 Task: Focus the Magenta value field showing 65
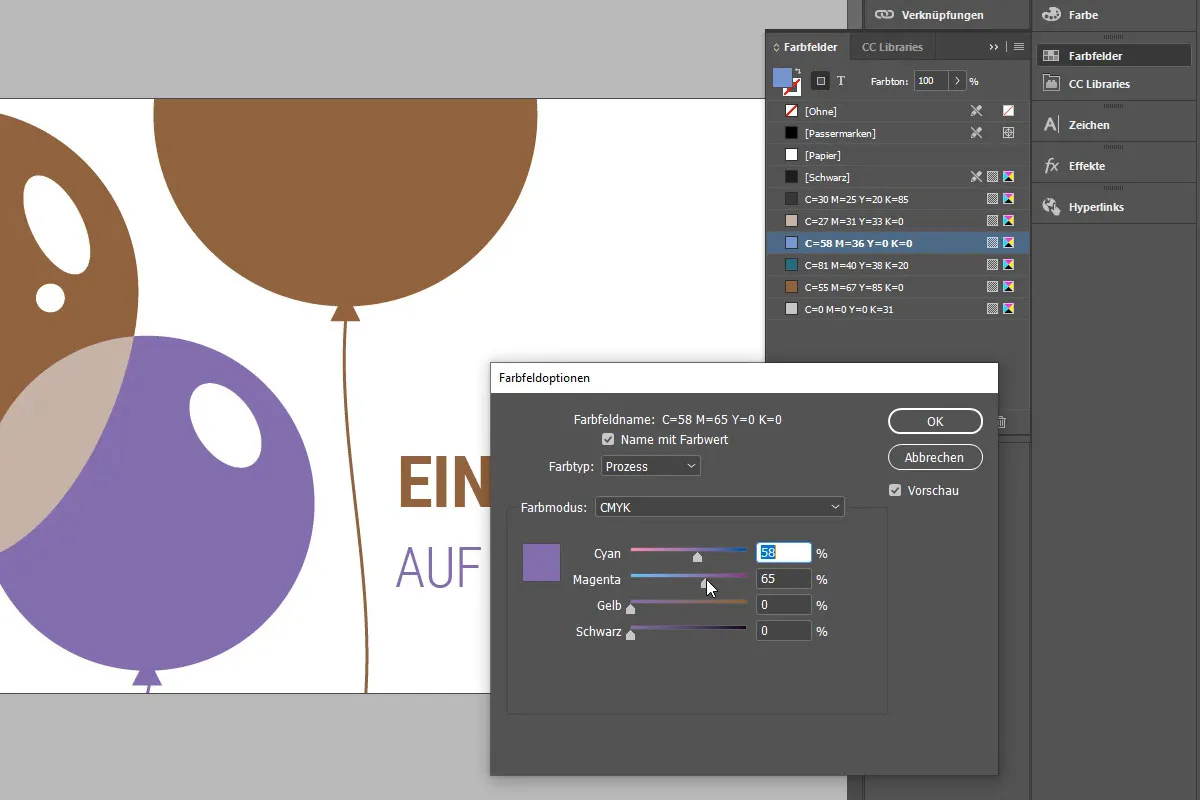tap(783, 578)
